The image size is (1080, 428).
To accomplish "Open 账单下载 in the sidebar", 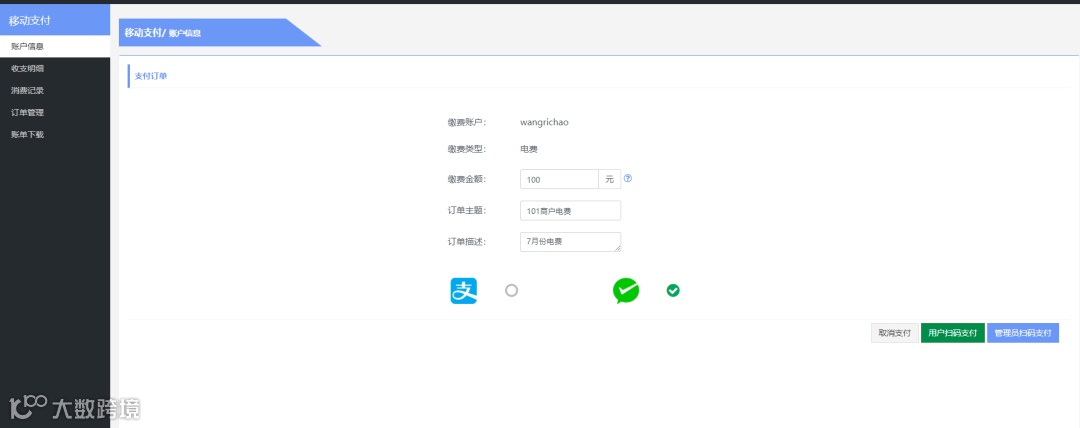I will [x=55, y=134].
